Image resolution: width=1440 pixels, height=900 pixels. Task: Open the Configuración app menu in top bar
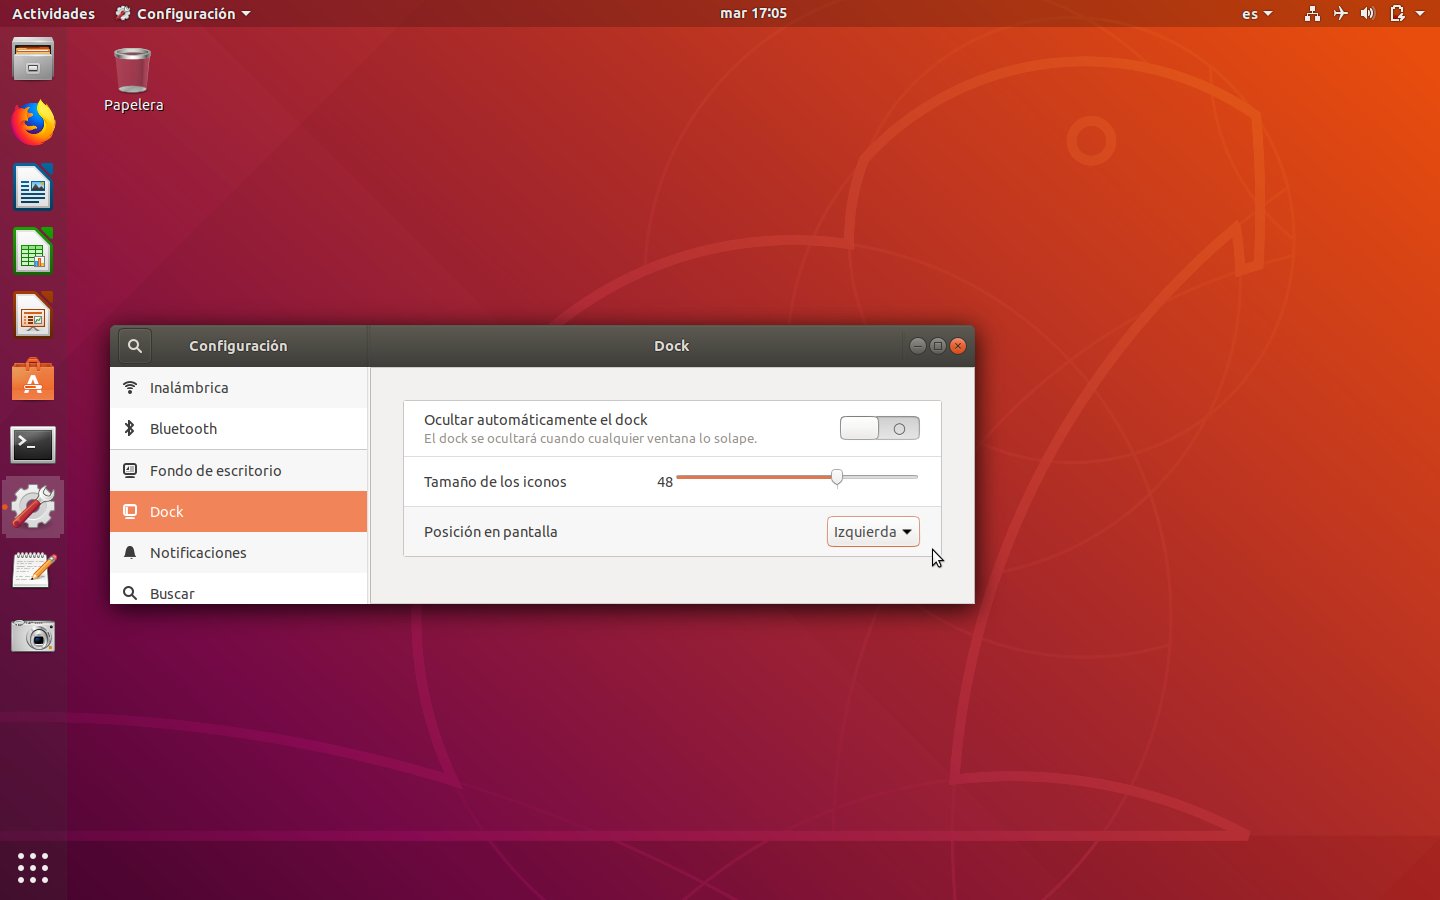click(x=183, y=14)
